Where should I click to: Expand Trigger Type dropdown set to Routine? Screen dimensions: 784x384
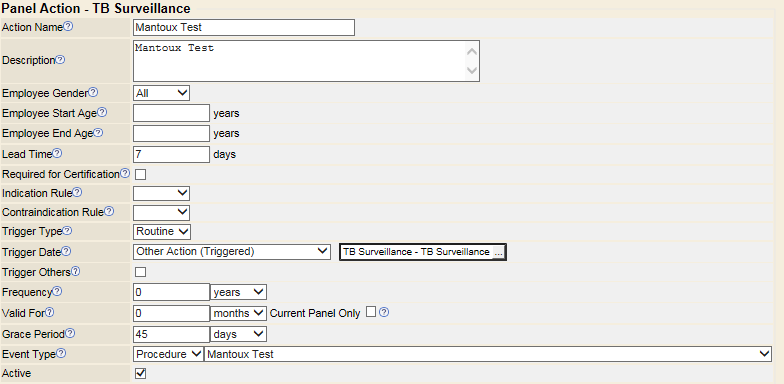(x=162, y=232)
